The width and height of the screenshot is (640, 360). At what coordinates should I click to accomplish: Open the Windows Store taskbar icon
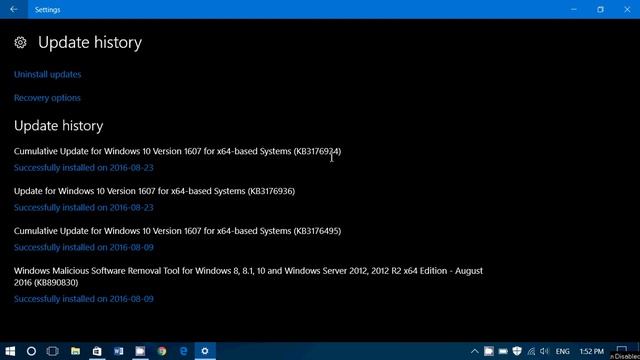tap(97, 351)
